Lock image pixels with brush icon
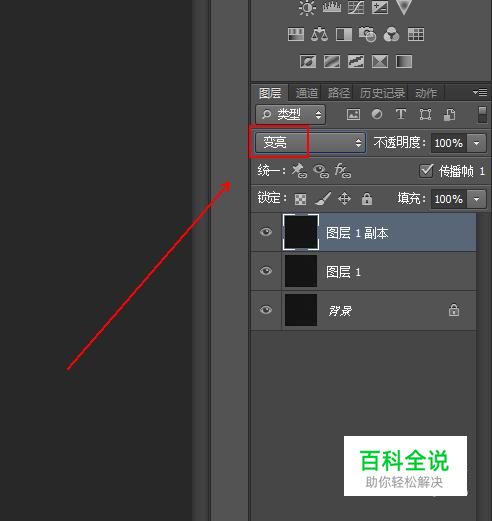The height and width of the screenshot is (521, 492). tap(323, 199)
